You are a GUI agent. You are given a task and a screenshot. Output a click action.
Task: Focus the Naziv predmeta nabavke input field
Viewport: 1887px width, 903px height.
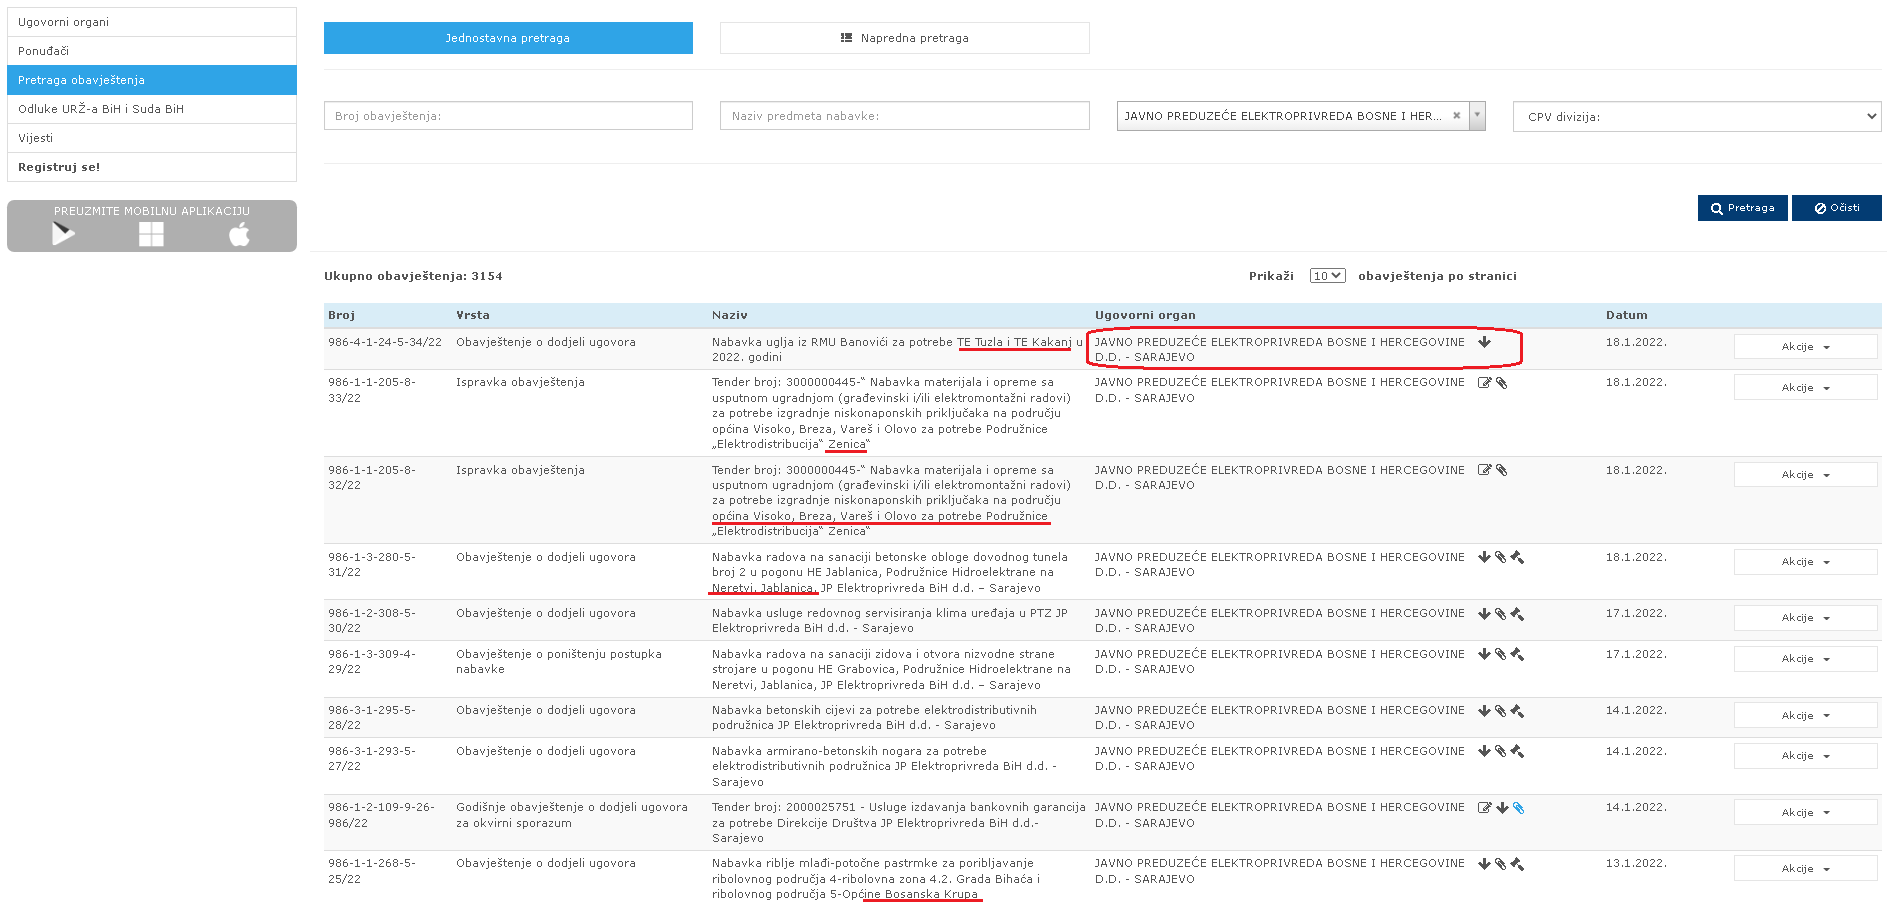(x=905, y=116)
